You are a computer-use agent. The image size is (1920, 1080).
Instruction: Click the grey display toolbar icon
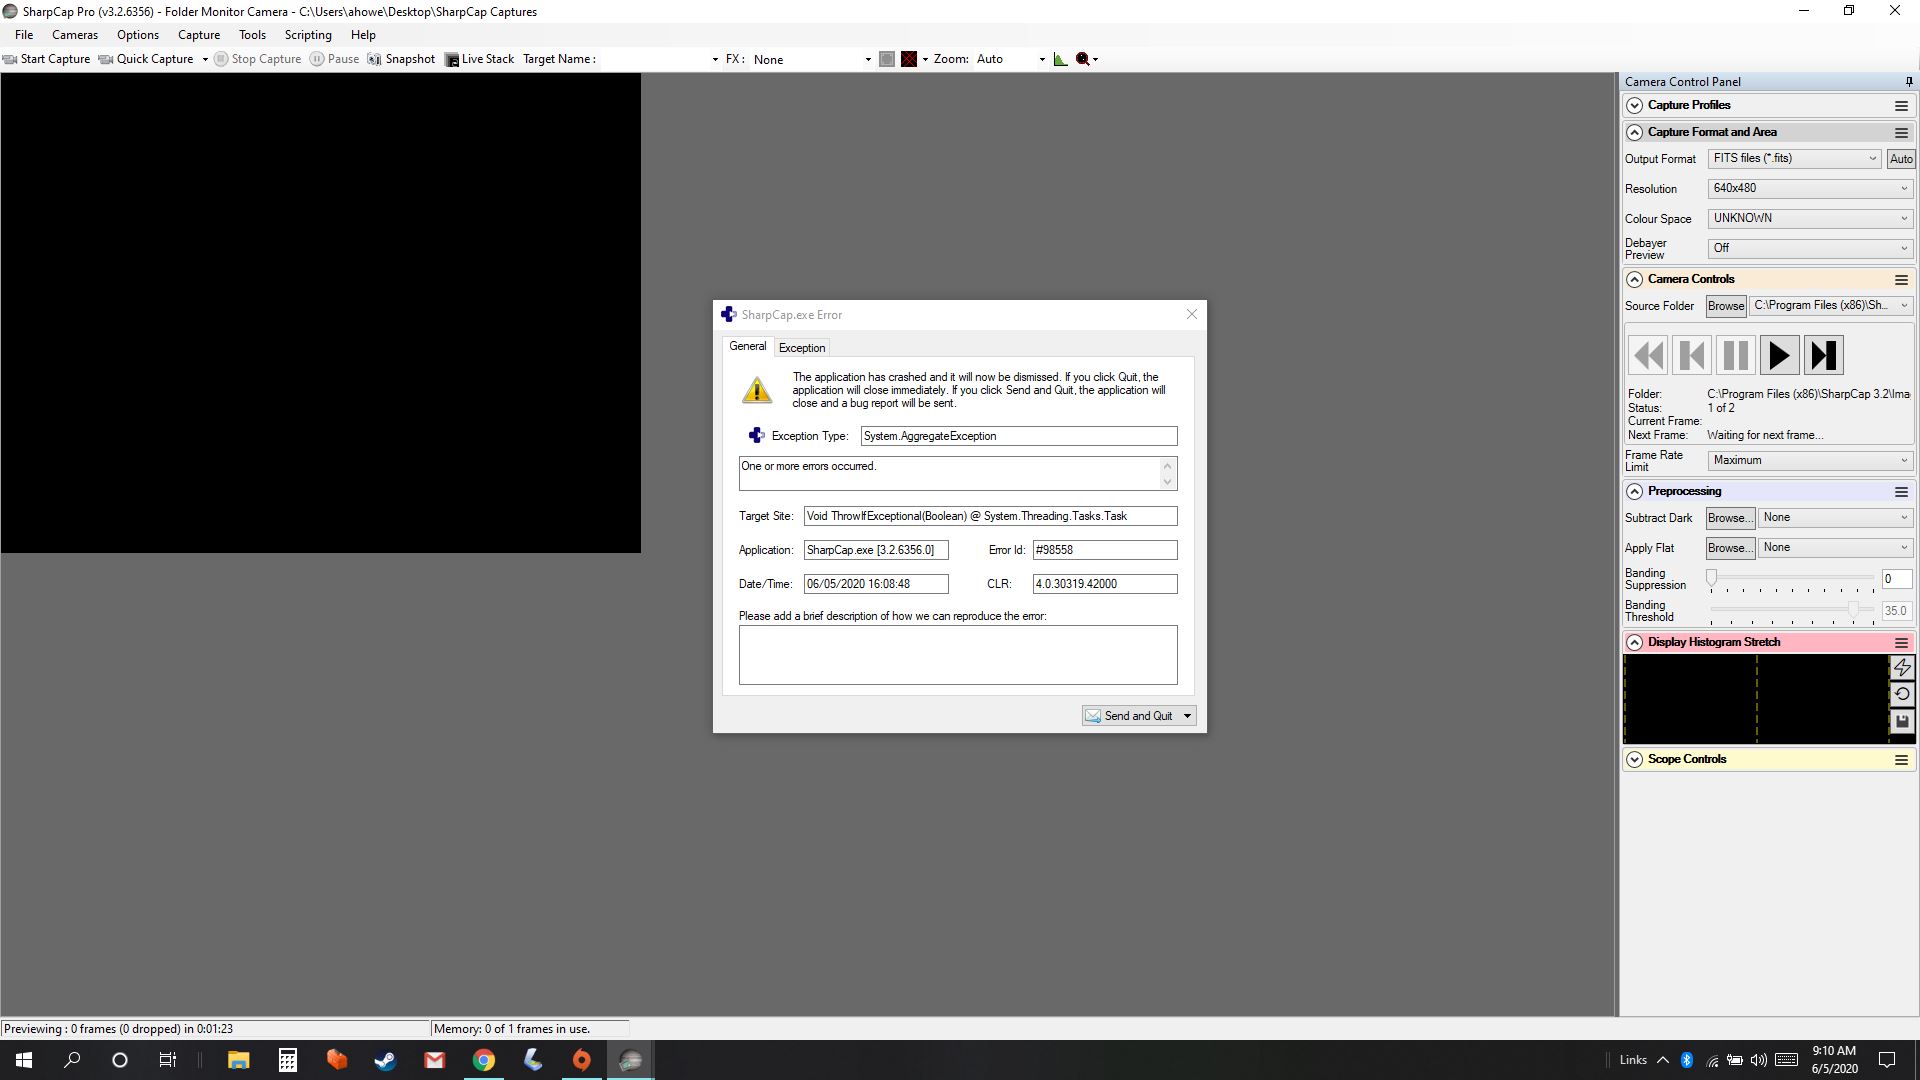(887, 59)
